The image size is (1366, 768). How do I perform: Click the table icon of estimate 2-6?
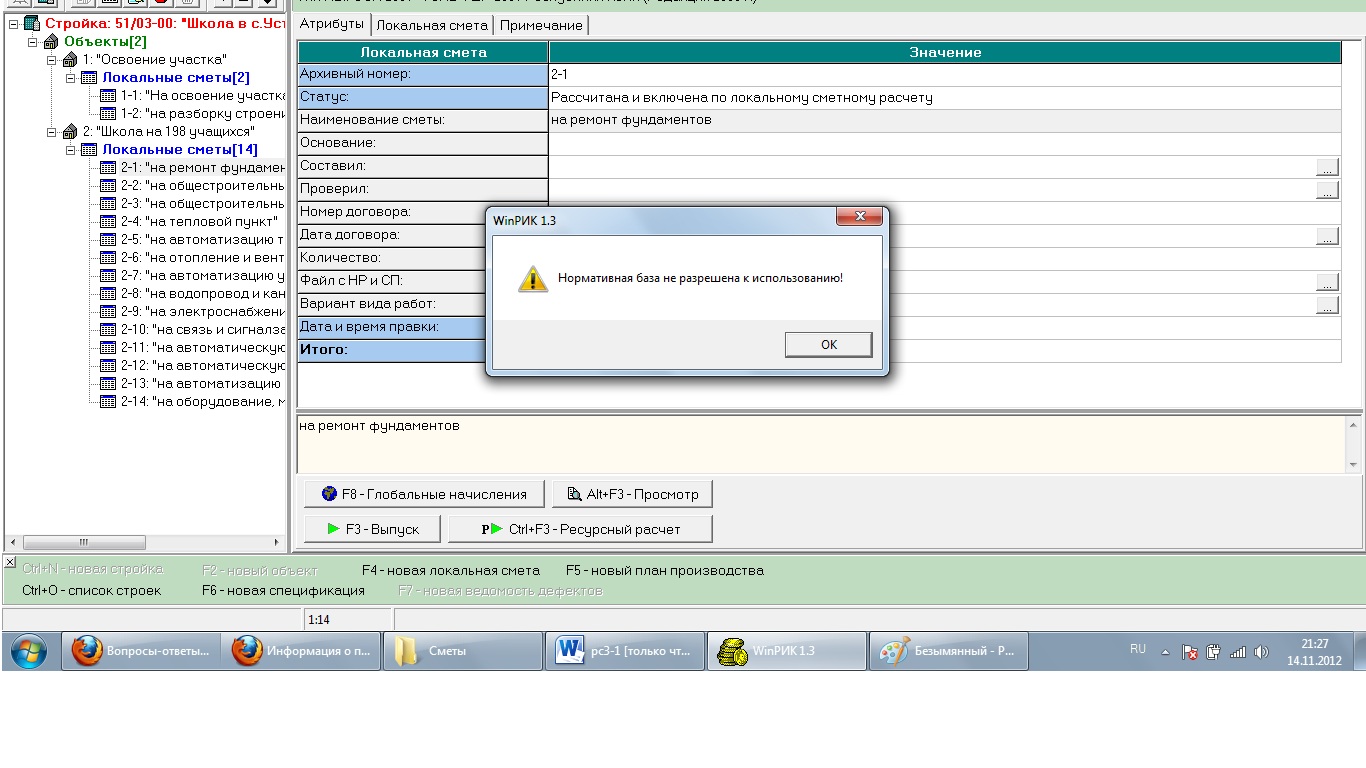click(x=109, y=257)
